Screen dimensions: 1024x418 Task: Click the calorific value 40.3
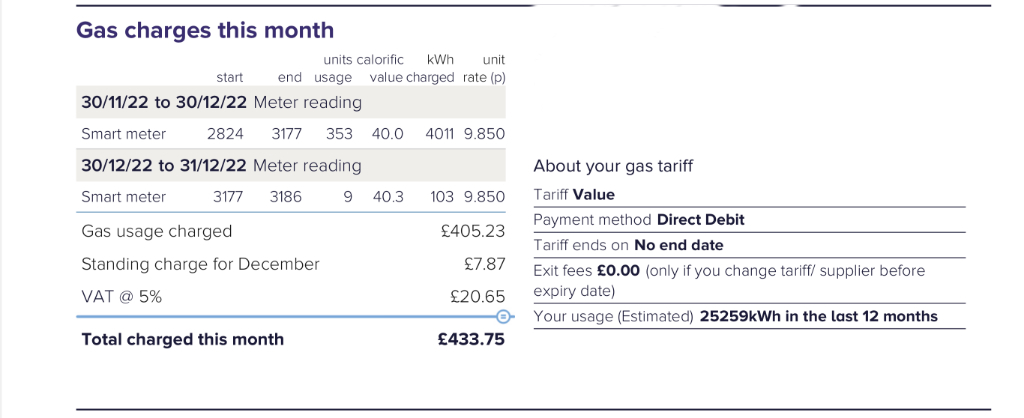coord(387,197)
